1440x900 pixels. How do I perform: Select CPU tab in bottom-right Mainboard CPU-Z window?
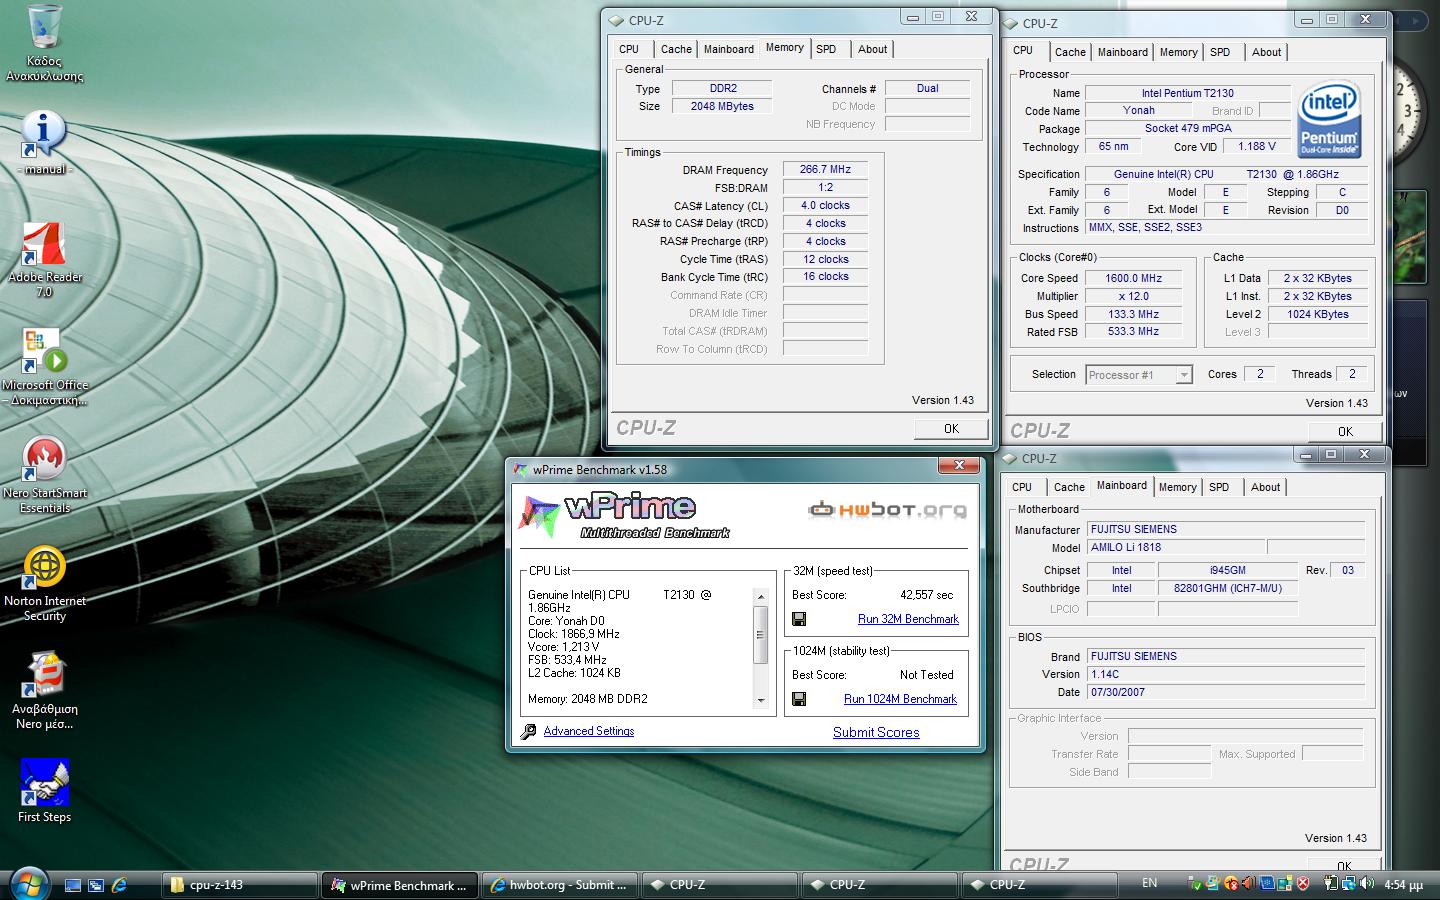click(1022, 487)
